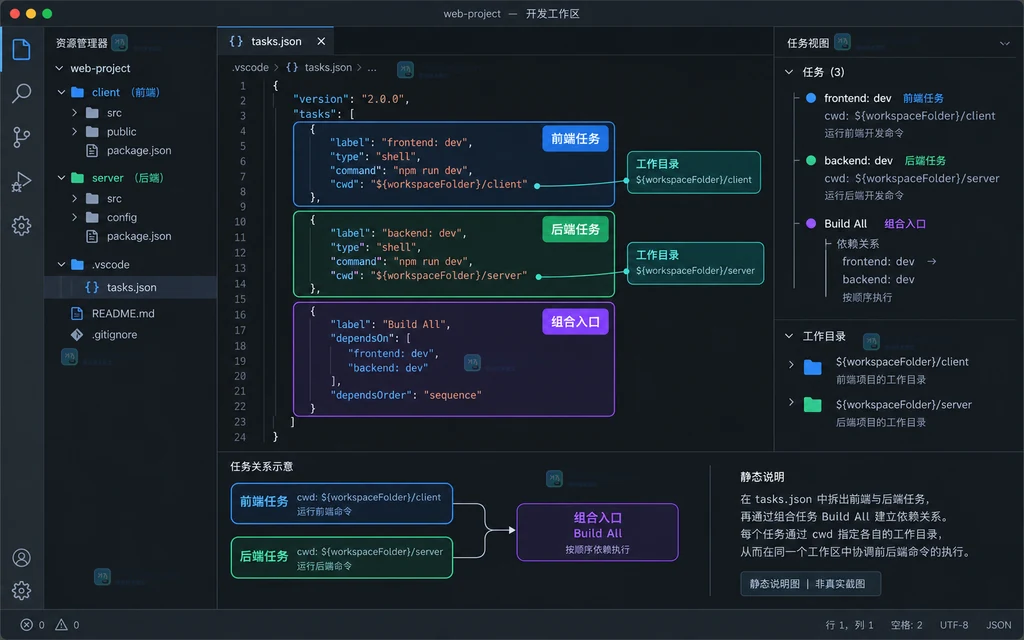Screen dimensions: 1024x640
Task: Click the client folder icon in explorer
Action: (78, 92)
